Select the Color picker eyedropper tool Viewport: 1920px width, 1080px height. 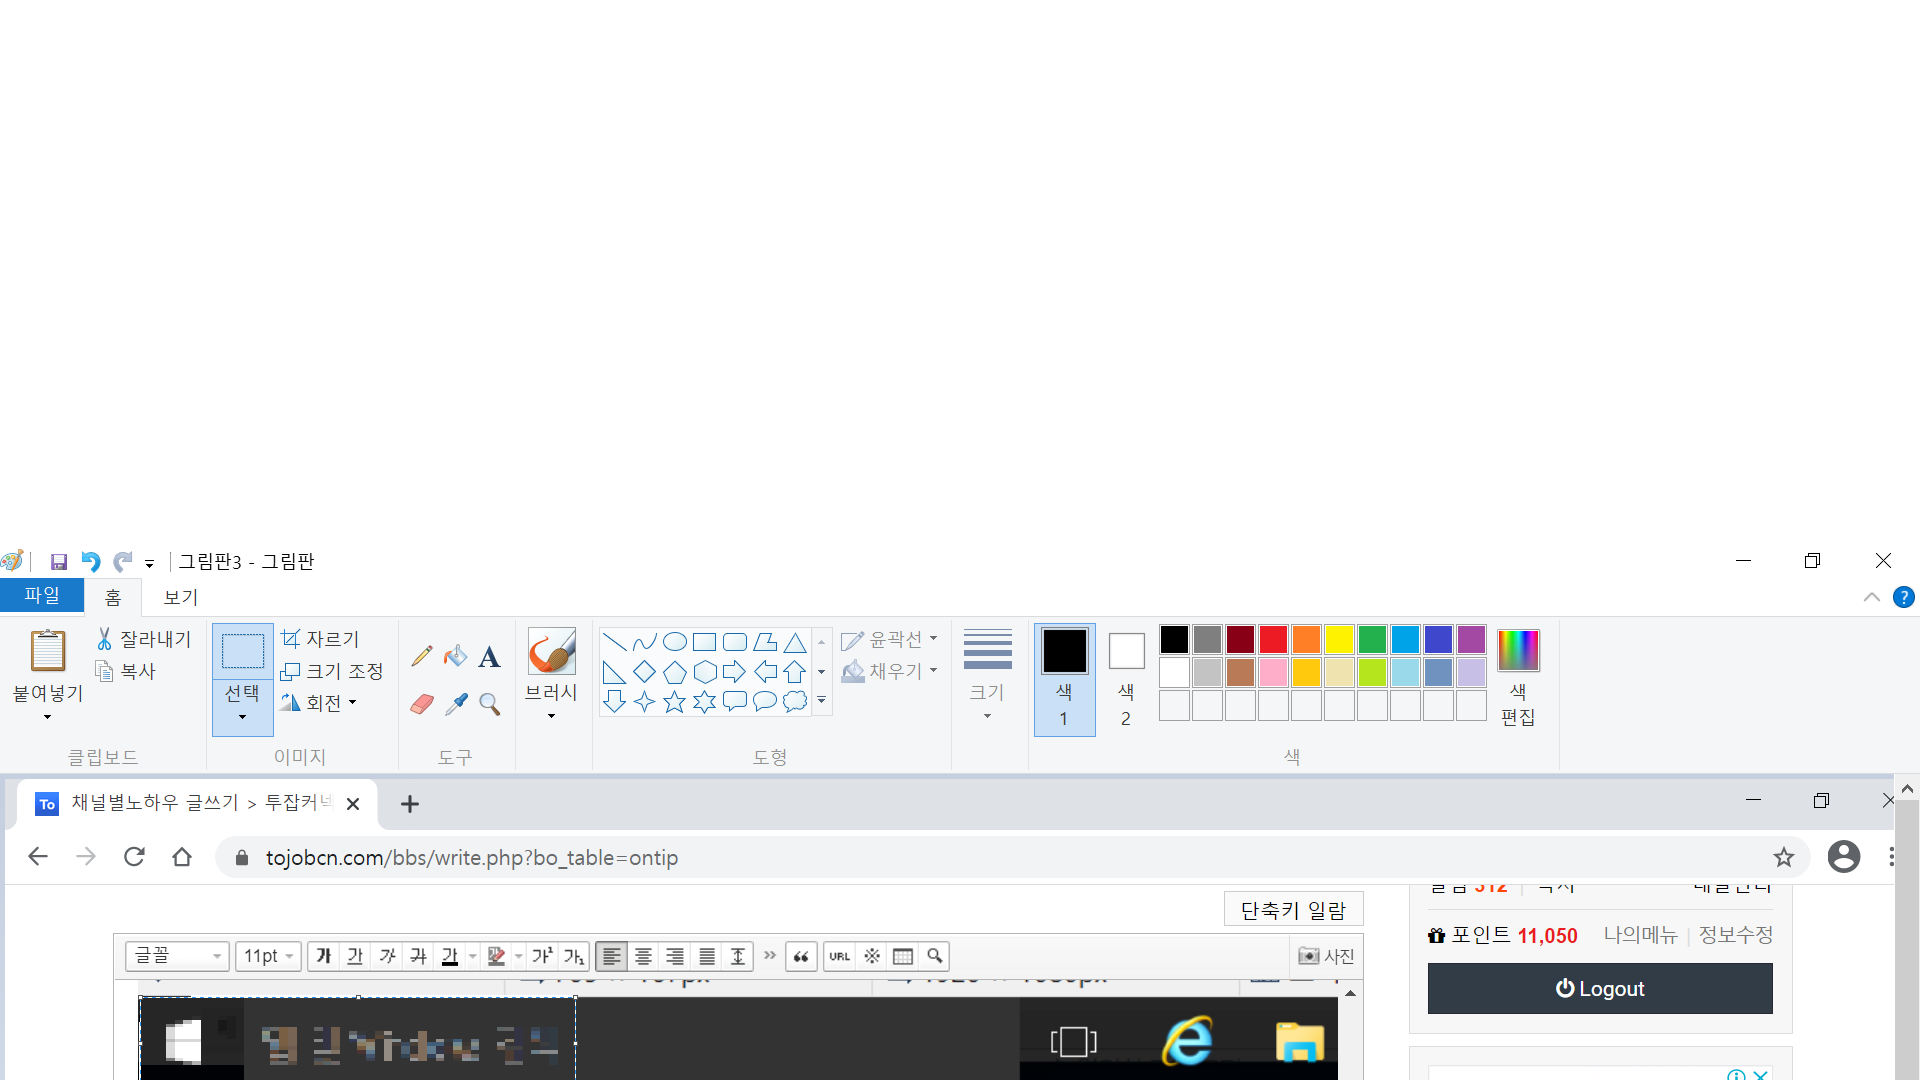(x=456, y=704)
